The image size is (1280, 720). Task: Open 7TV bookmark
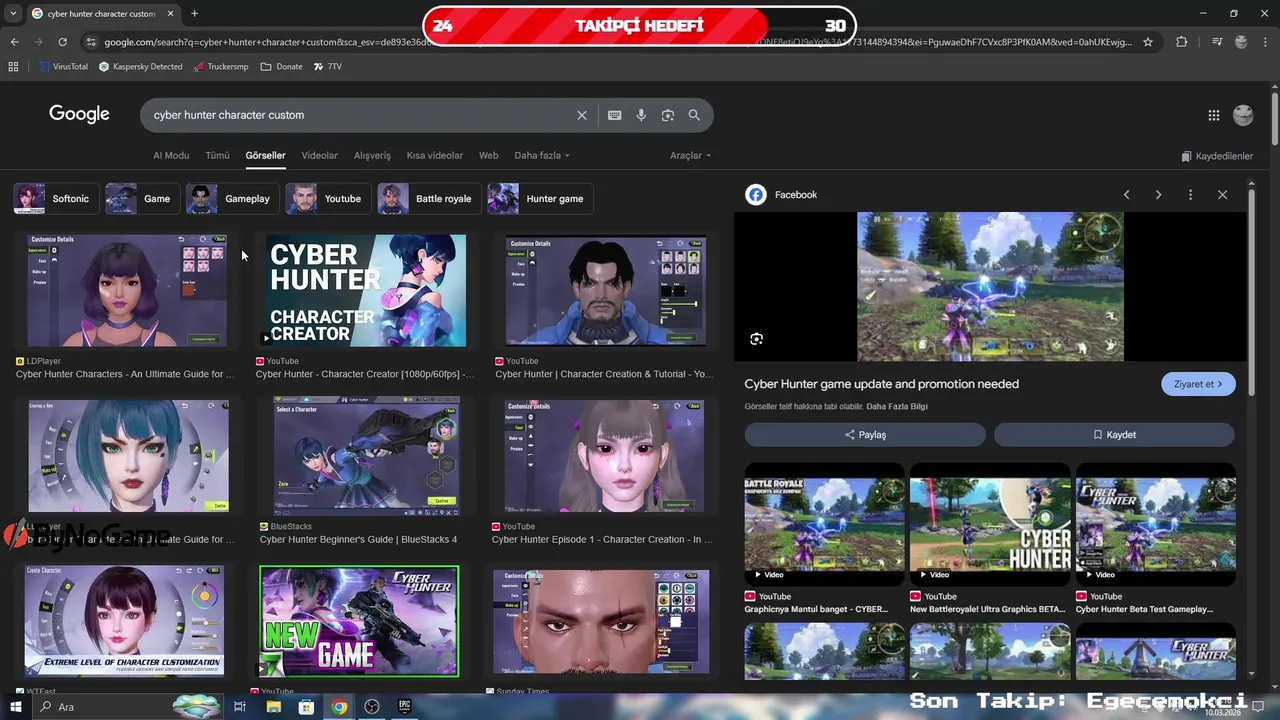pyautogui.click(x=328, y=67)
